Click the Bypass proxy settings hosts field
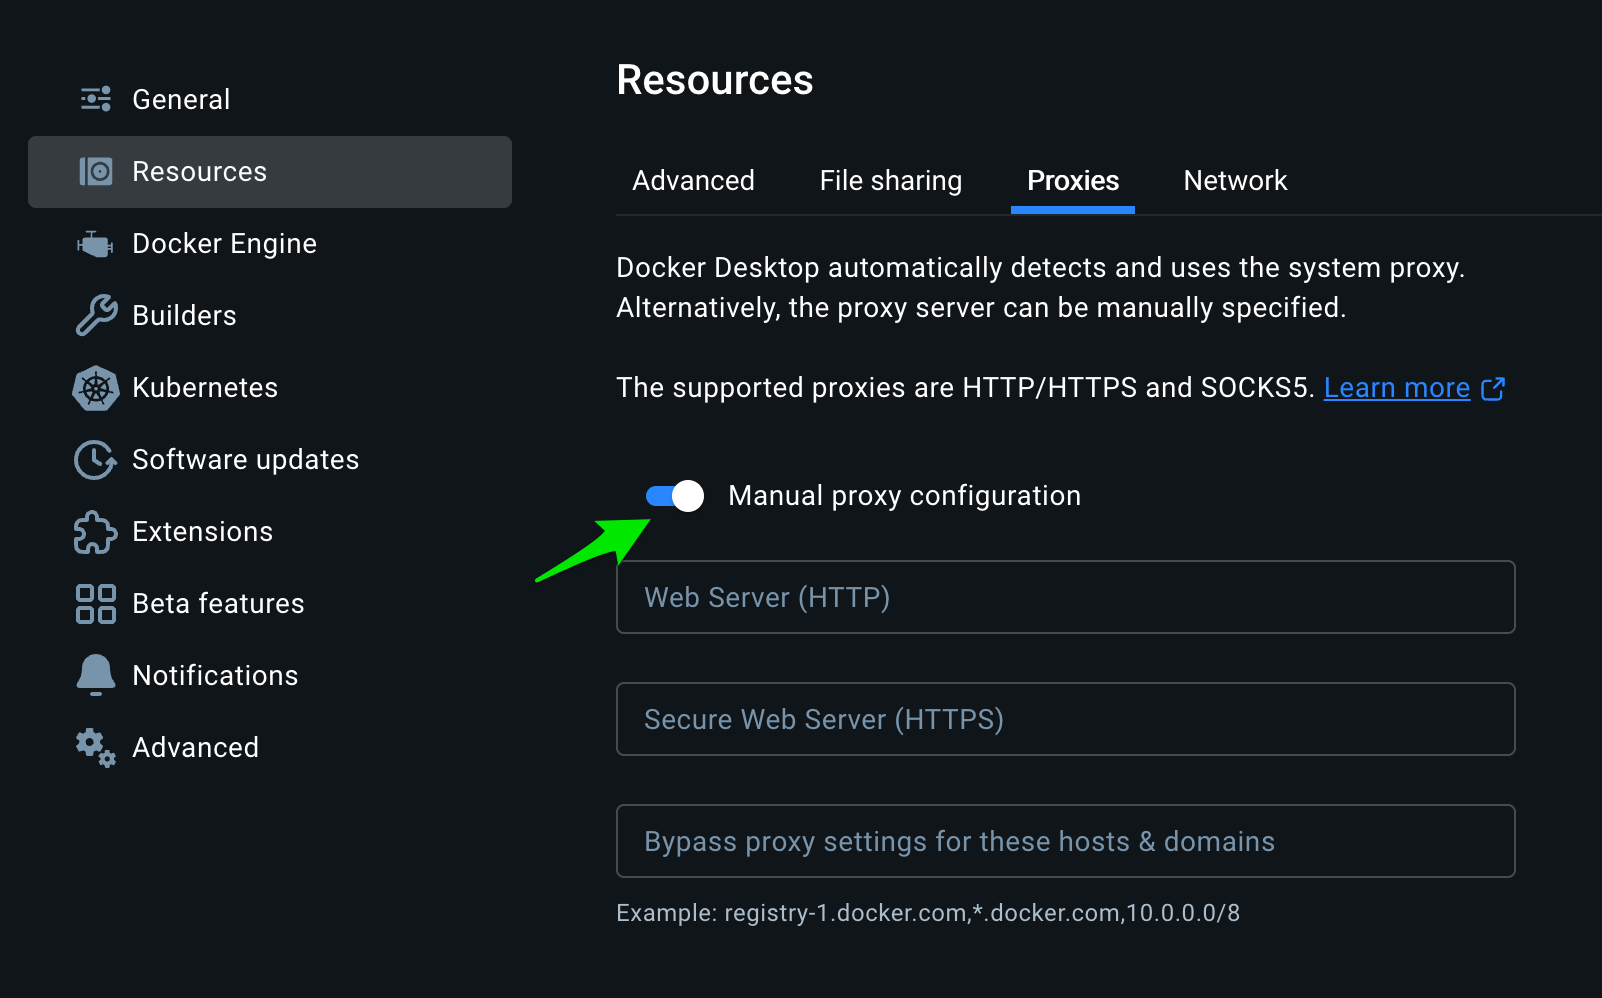Image resolution: width=1602 pixels, height=998 pixels. coord(1066,841)
